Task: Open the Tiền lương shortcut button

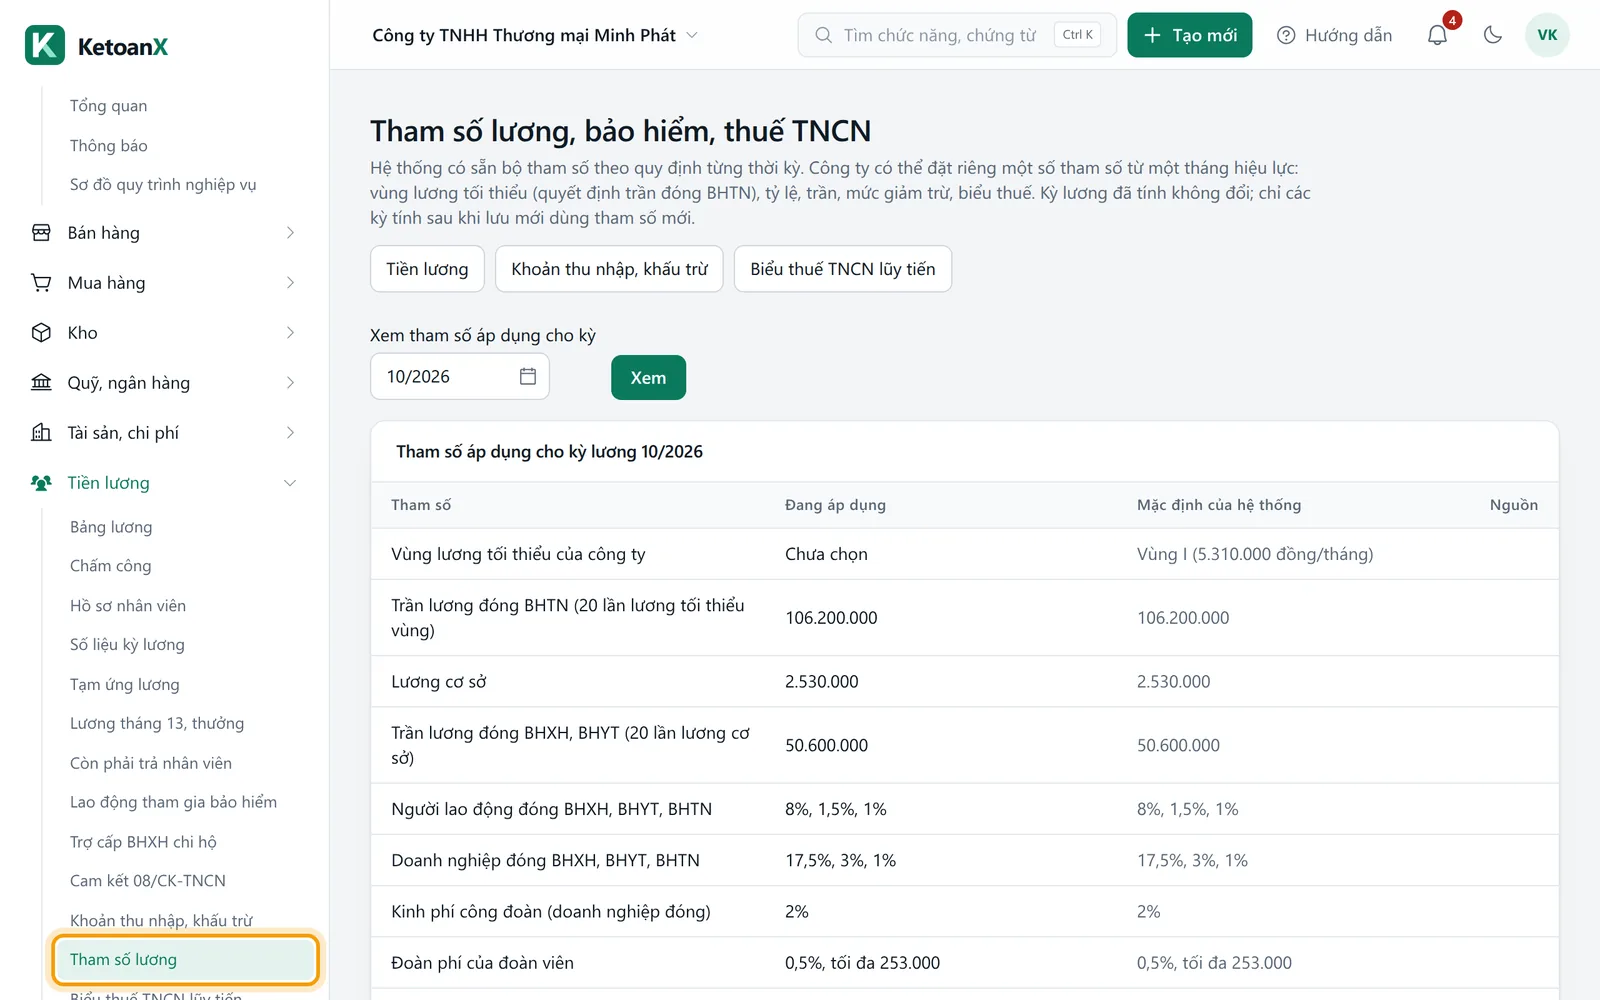Action: 427,269
